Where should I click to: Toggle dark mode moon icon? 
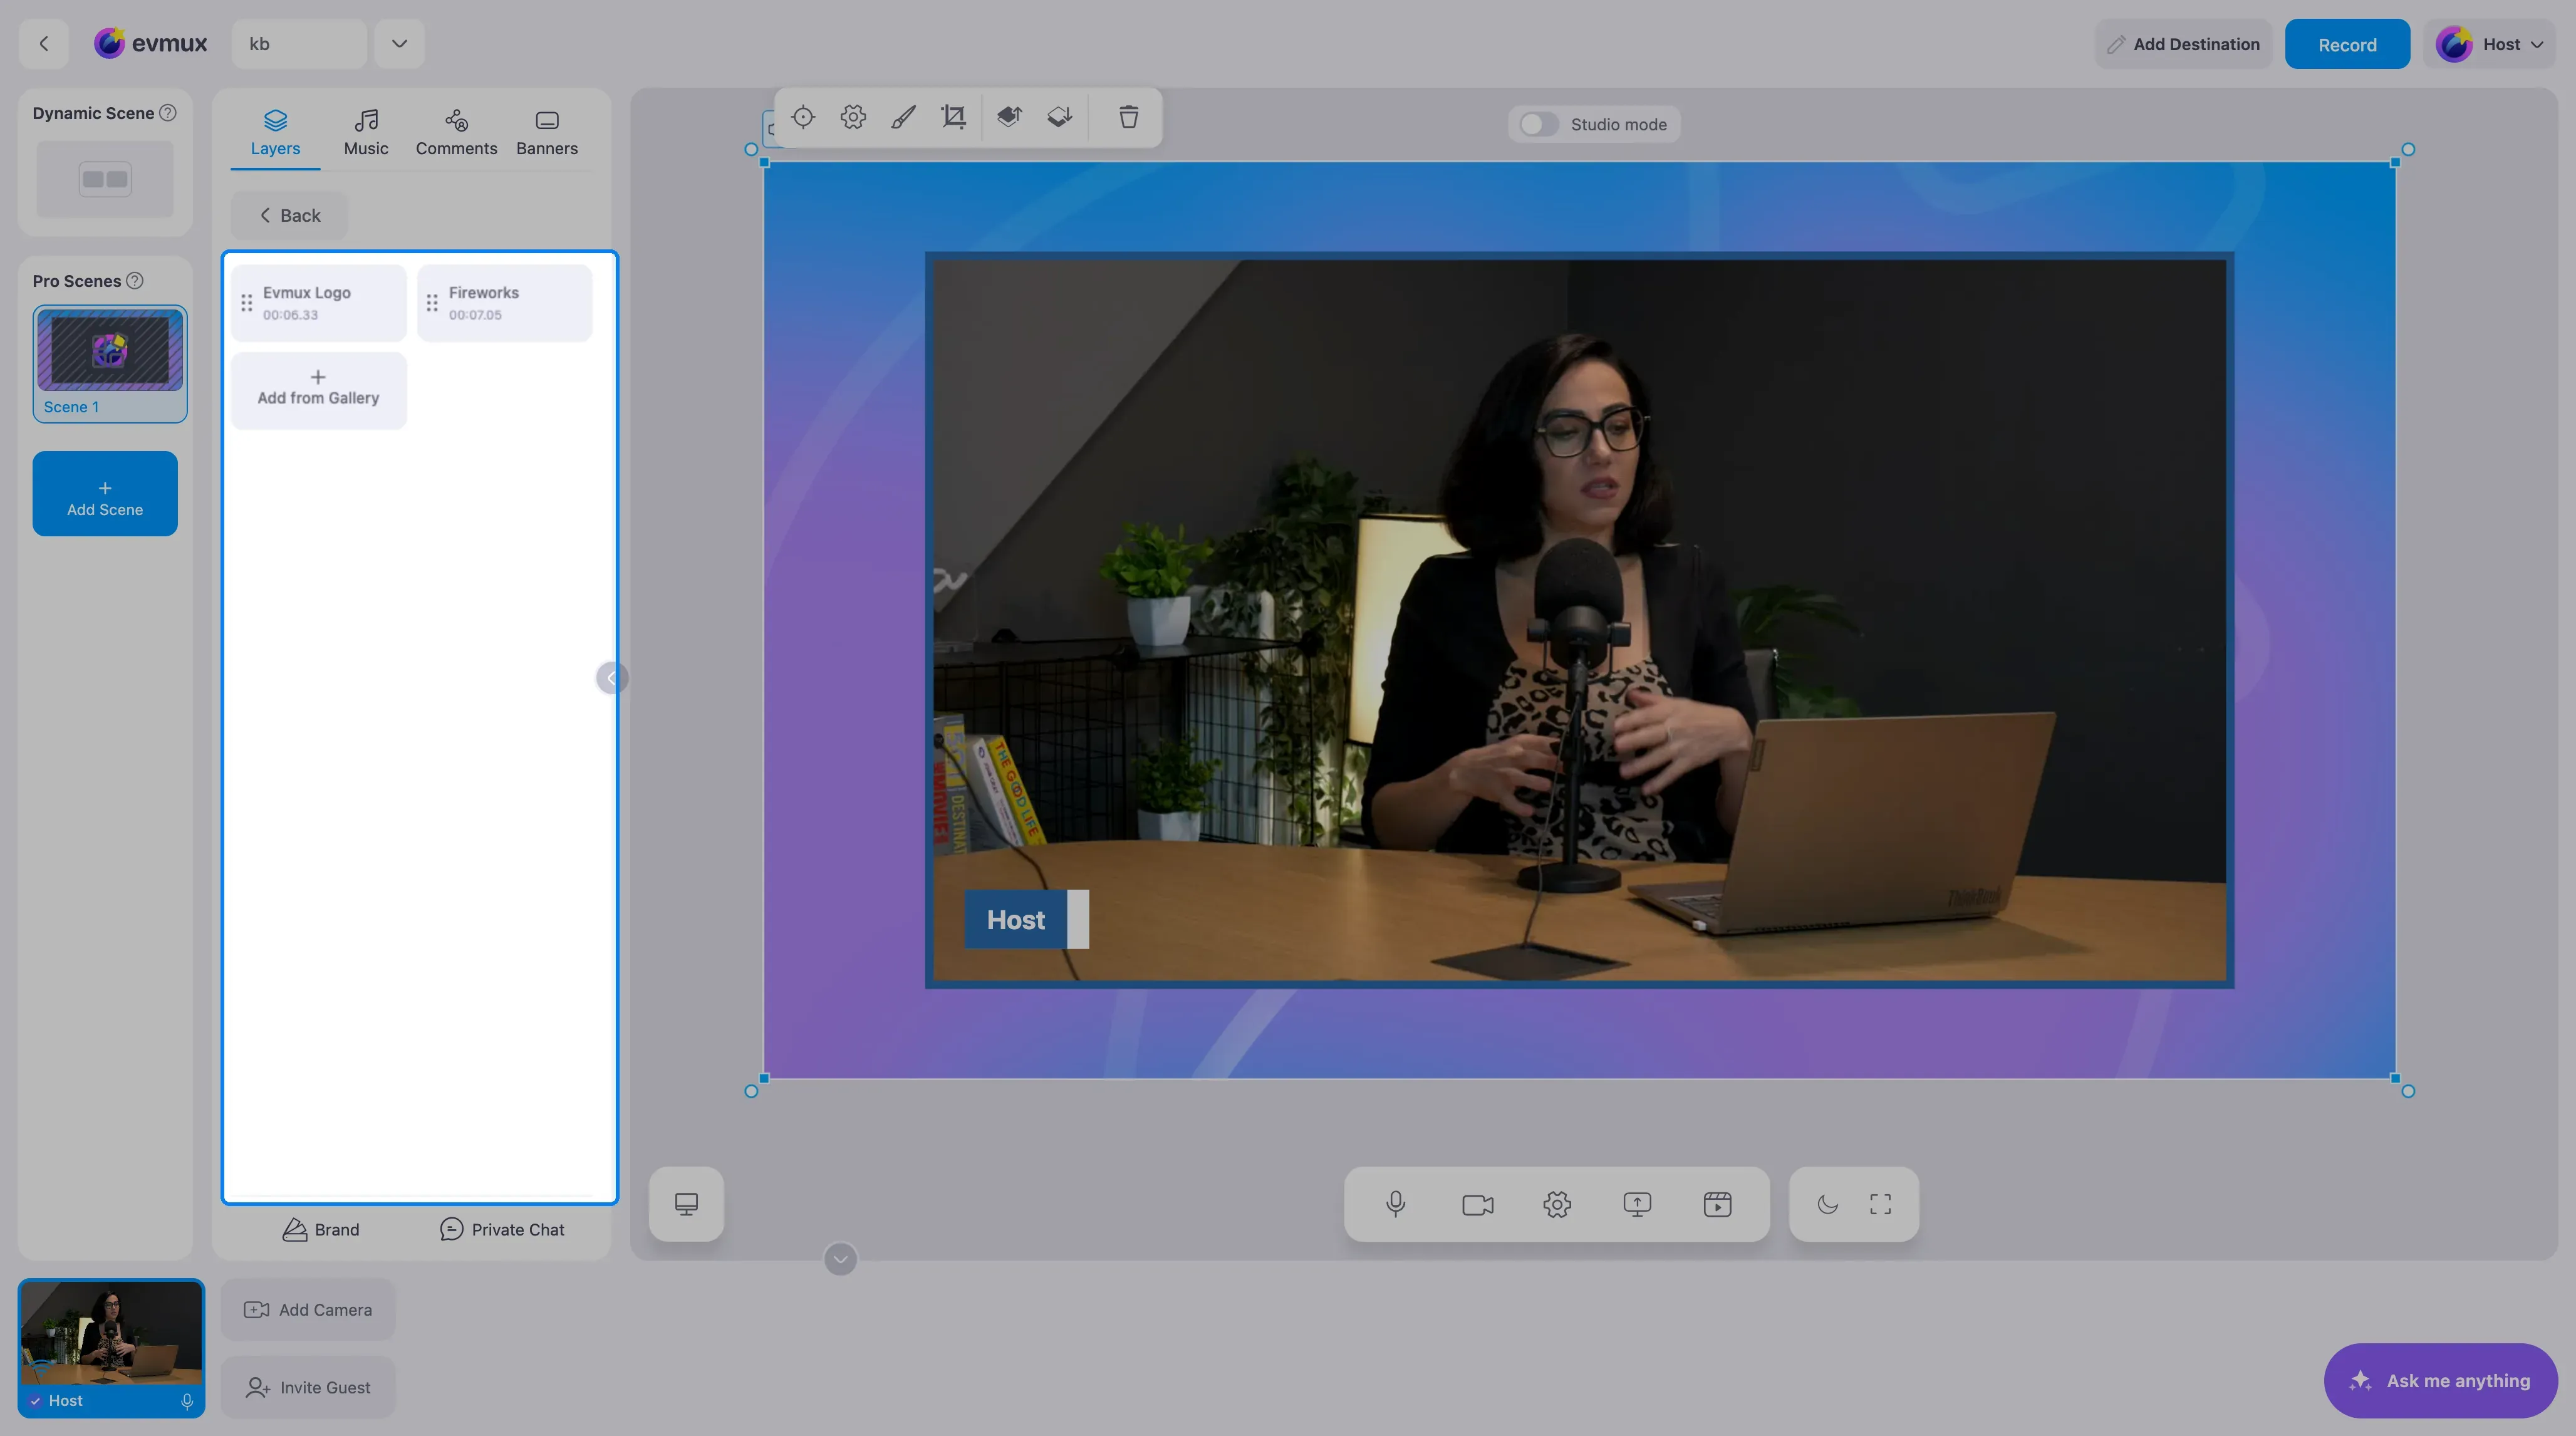[x=1827, y=1204]
